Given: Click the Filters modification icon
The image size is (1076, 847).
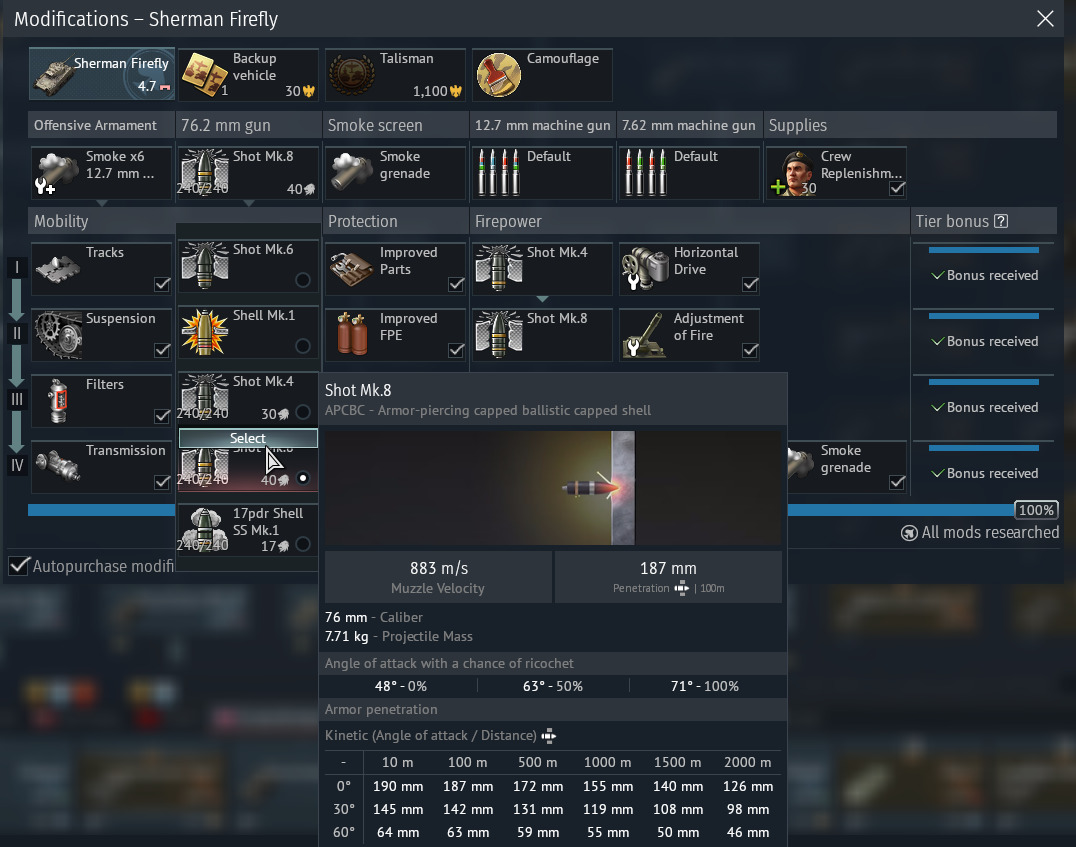Looking at the screenshot, I should 57,401.
